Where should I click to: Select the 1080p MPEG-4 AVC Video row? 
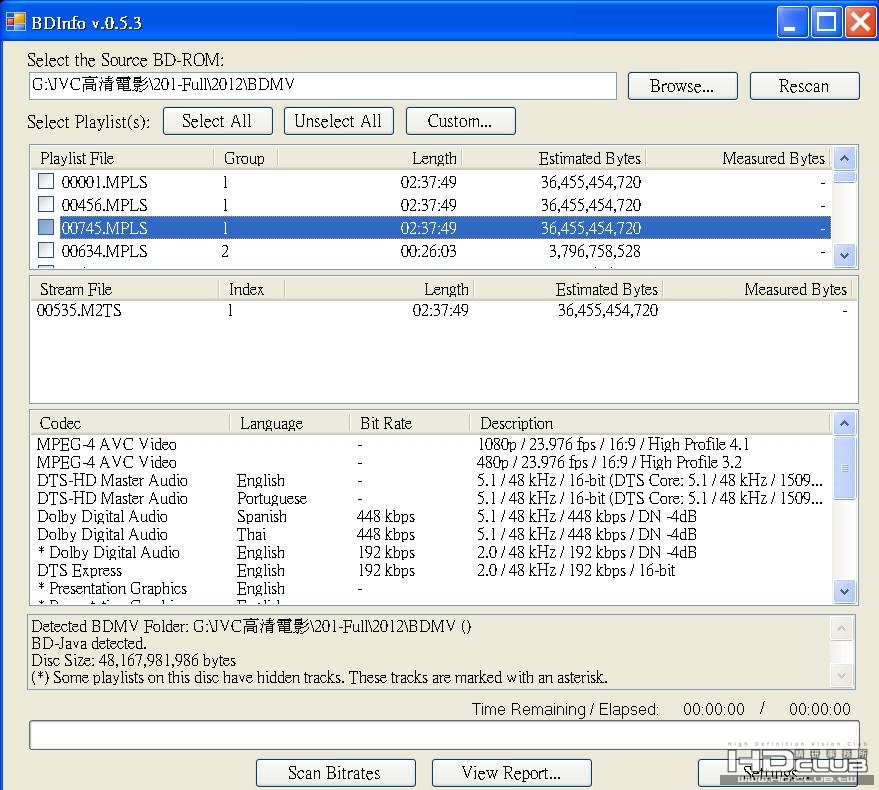tap(431, 444)
